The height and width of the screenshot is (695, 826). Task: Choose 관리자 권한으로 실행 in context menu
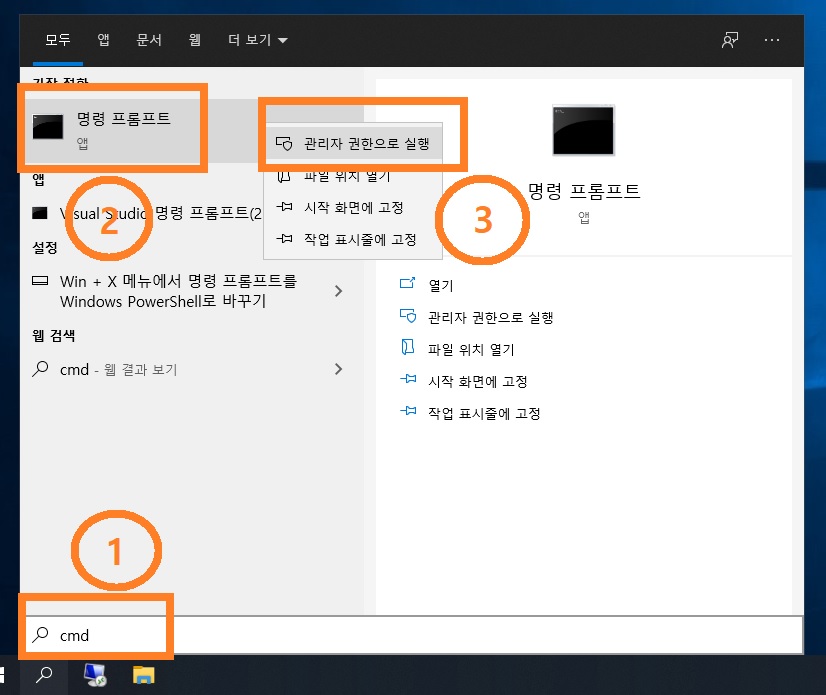(x=353, y=143)
